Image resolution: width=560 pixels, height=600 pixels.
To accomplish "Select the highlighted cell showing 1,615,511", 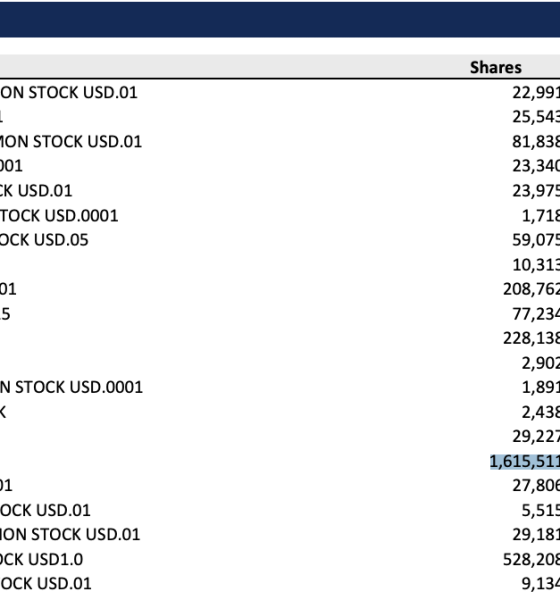I will click(x=525, y=461).
